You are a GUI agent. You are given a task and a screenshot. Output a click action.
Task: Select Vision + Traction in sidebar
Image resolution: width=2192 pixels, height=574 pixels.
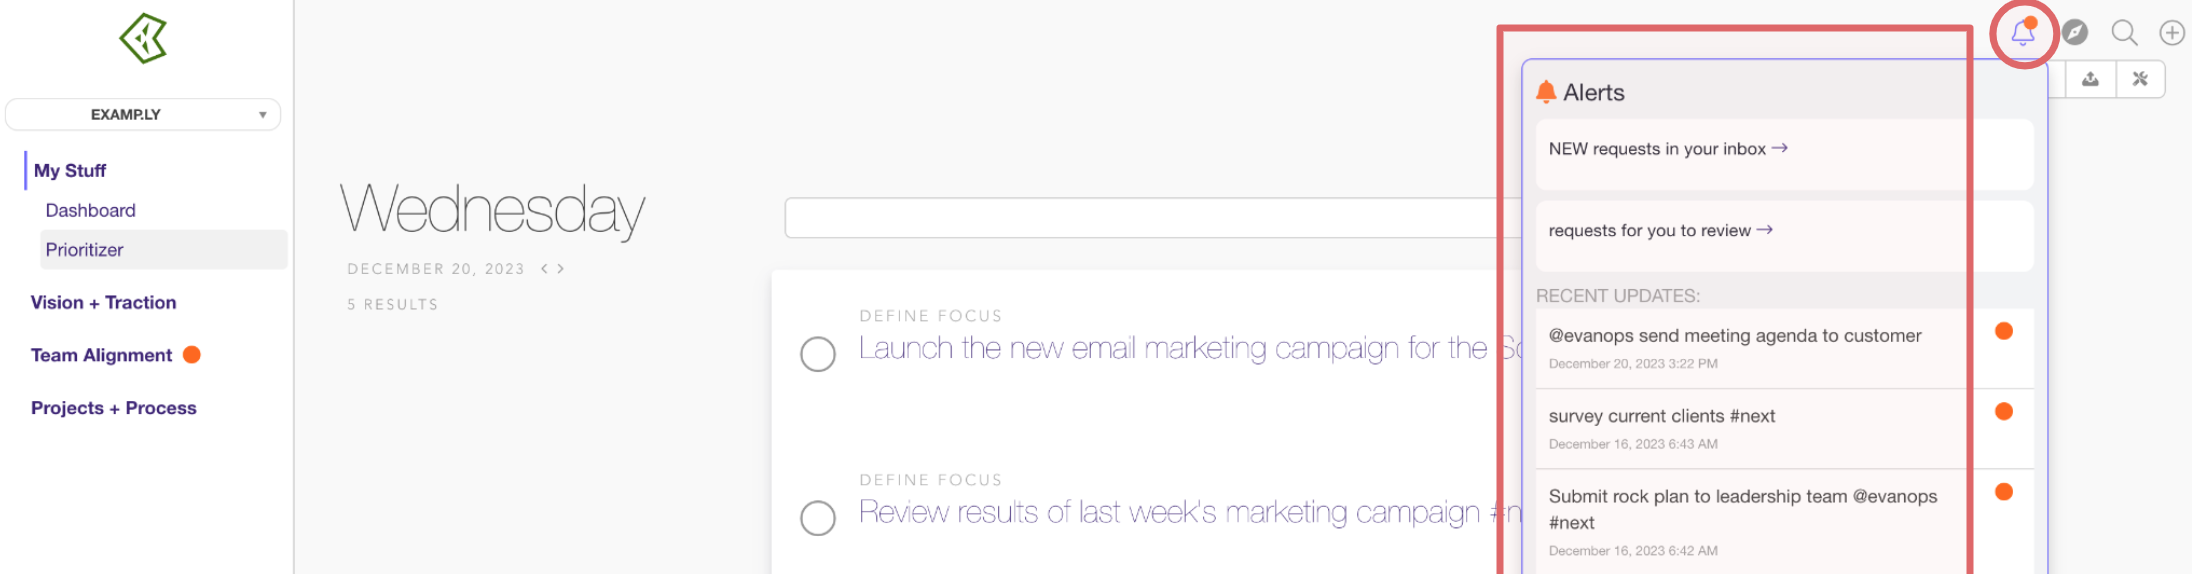(103, 302)
